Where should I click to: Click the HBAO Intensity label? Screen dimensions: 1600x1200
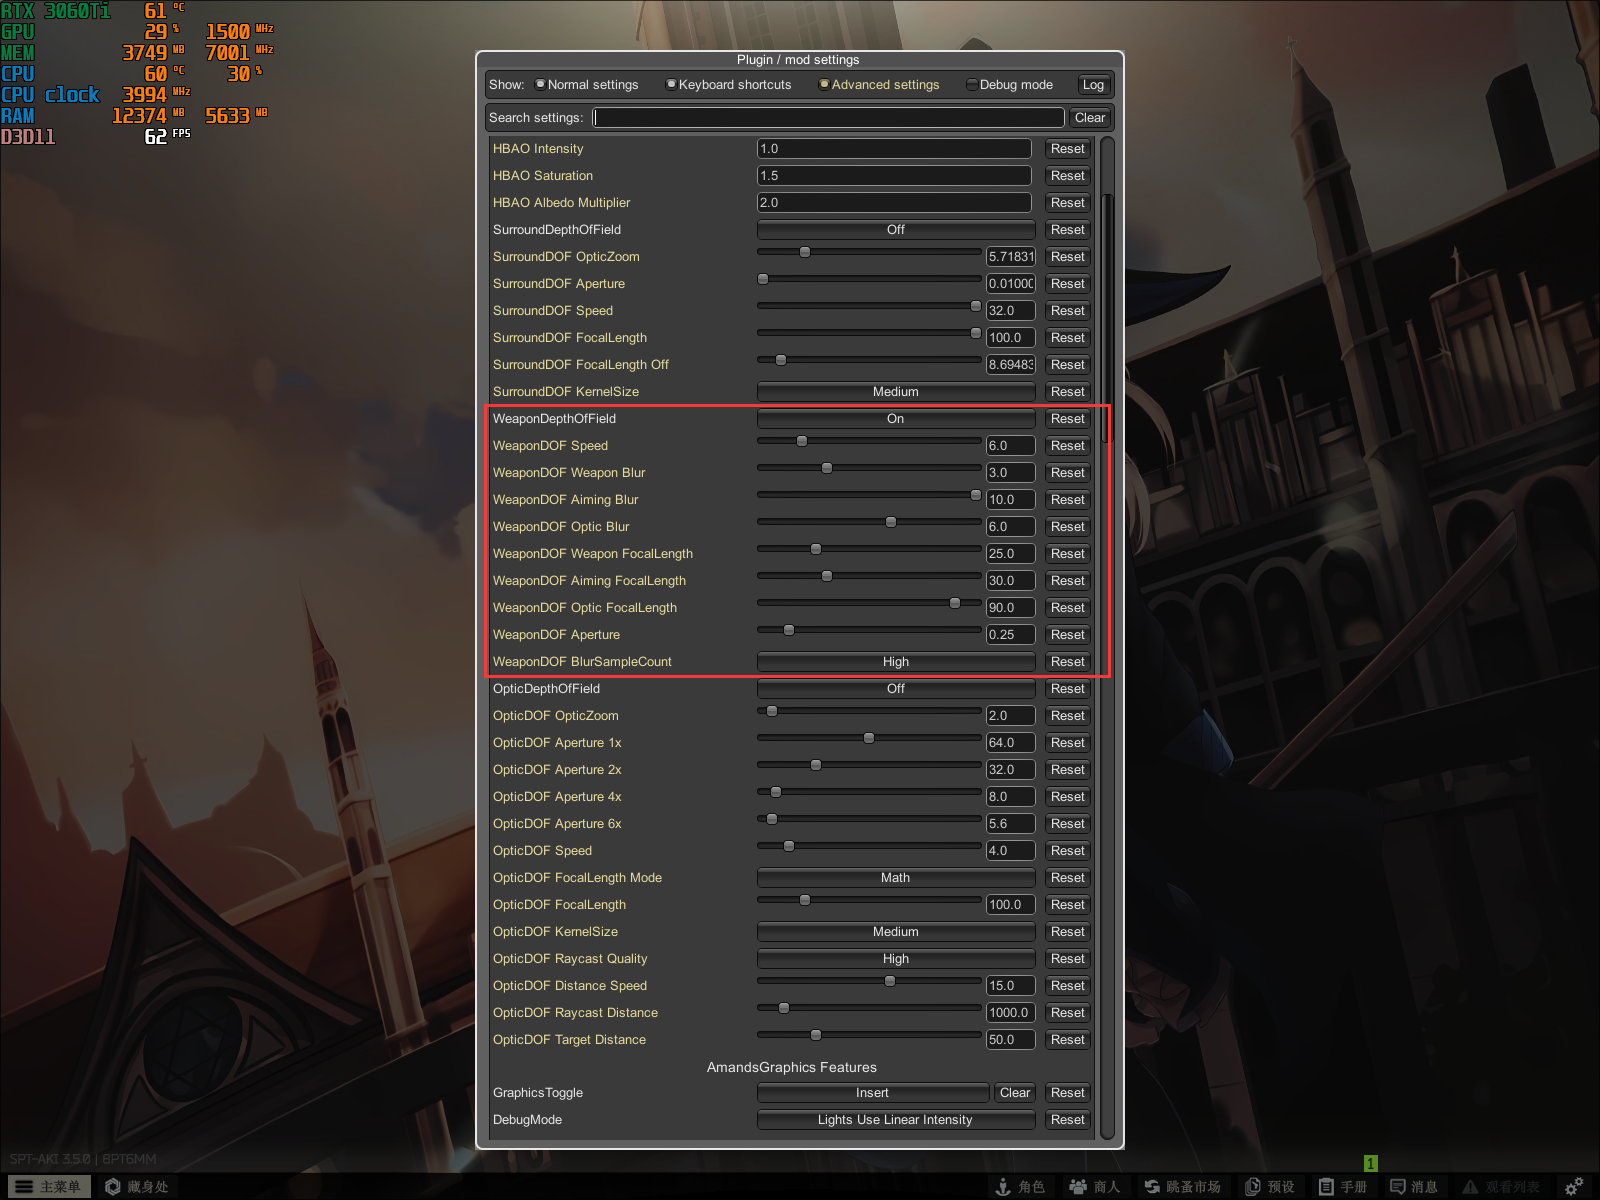538,149
